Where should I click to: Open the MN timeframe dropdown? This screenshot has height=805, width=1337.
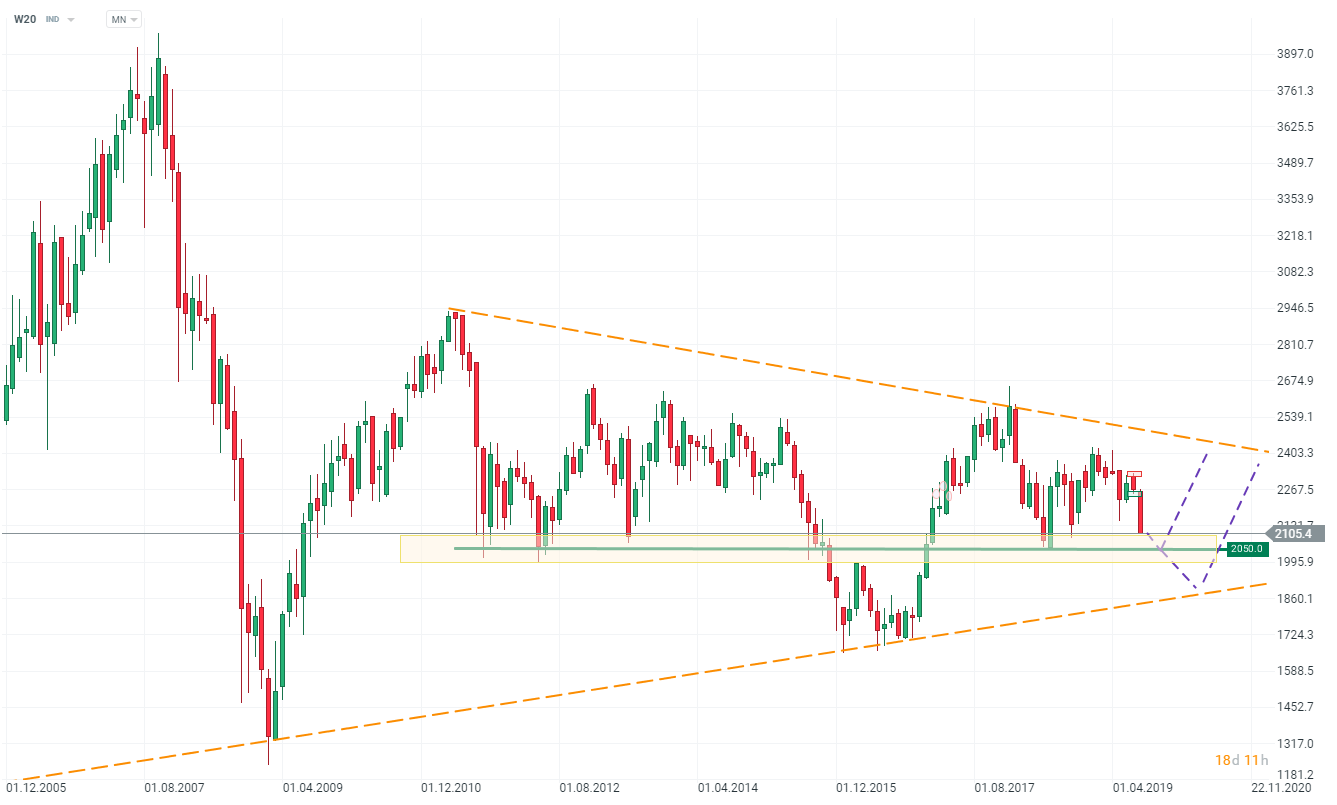click(124, 19)
